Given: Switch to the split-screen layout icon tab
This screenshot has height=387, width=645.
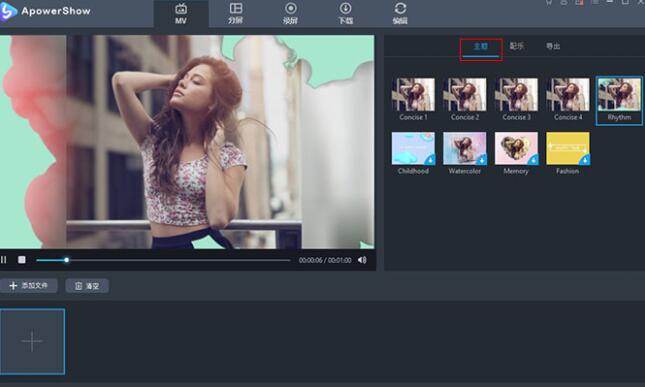Looking at the screenshot, I should 236,14.
